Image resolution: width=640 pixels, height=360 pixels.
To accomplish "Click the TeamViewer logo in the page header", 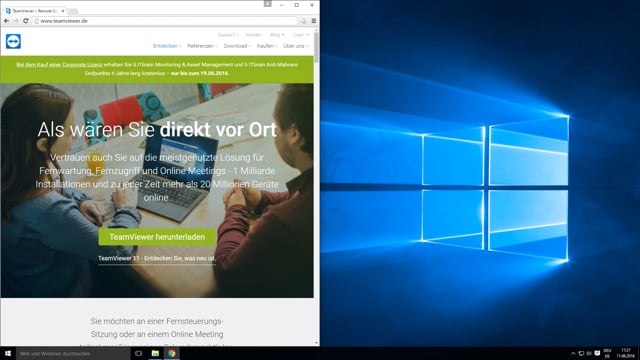I will click(13, 41).
